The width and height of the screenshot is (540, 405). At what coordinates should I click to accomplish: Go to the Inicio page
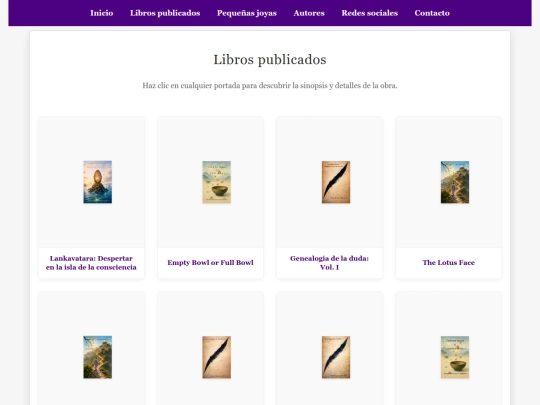click(x=102, y=13)
